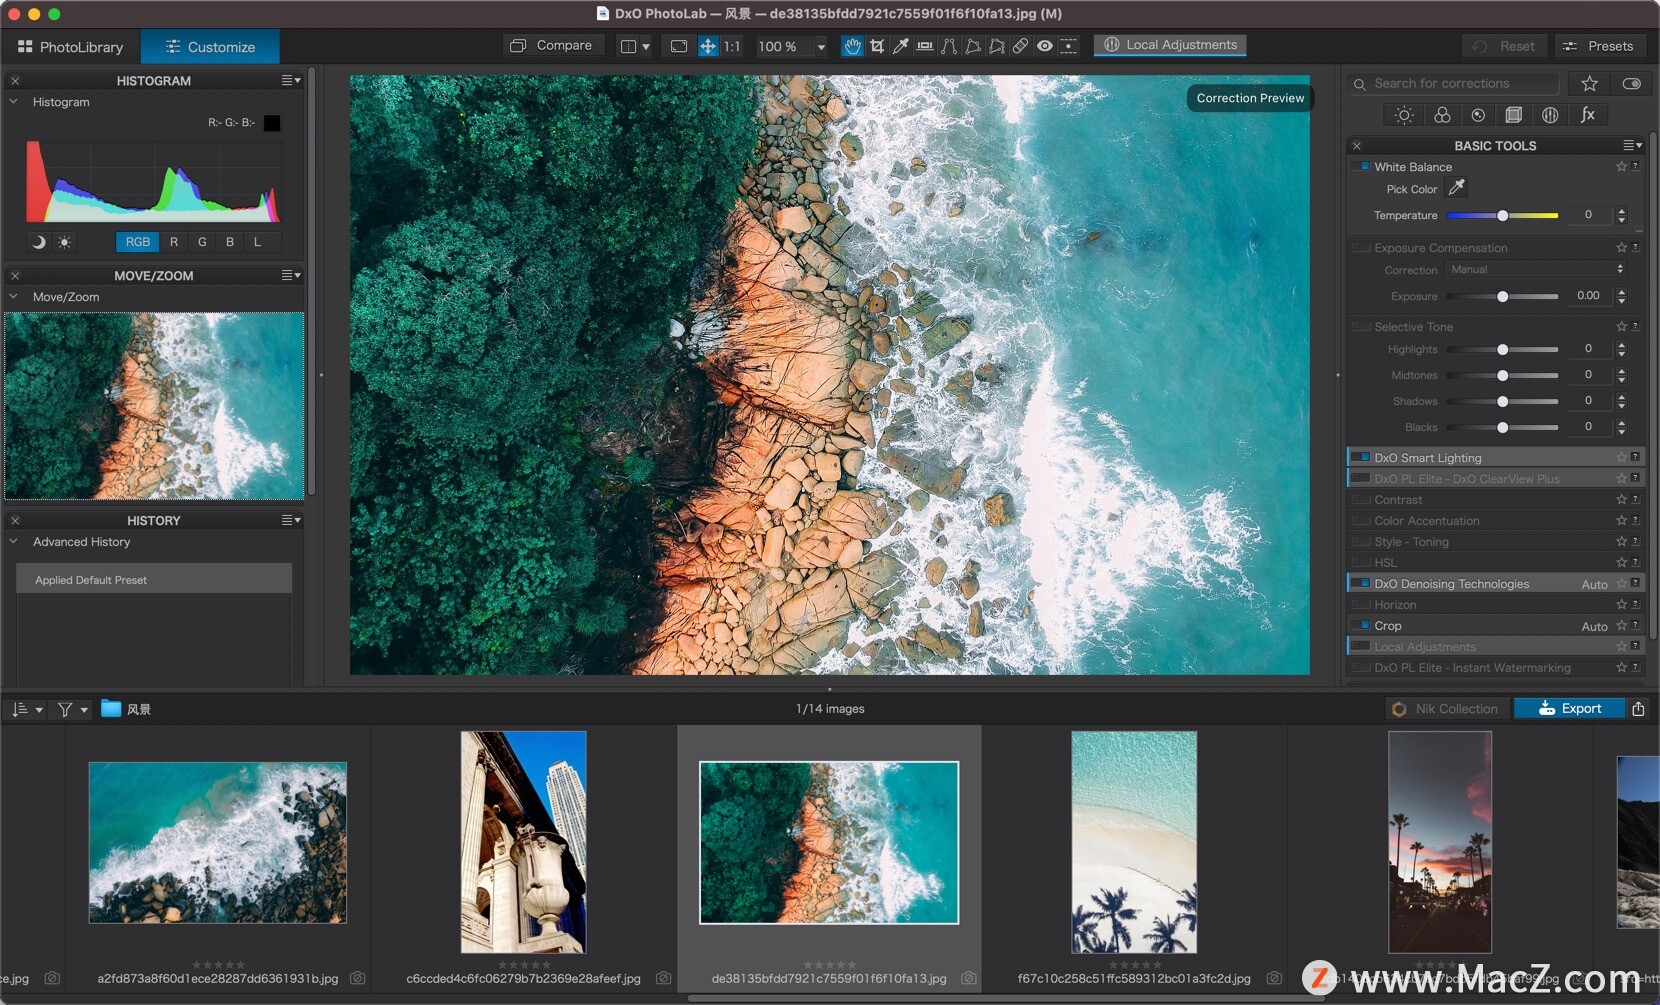
Task: Show the Color corrections palette
Action: pyautogui.click(x=1442, y=115)
